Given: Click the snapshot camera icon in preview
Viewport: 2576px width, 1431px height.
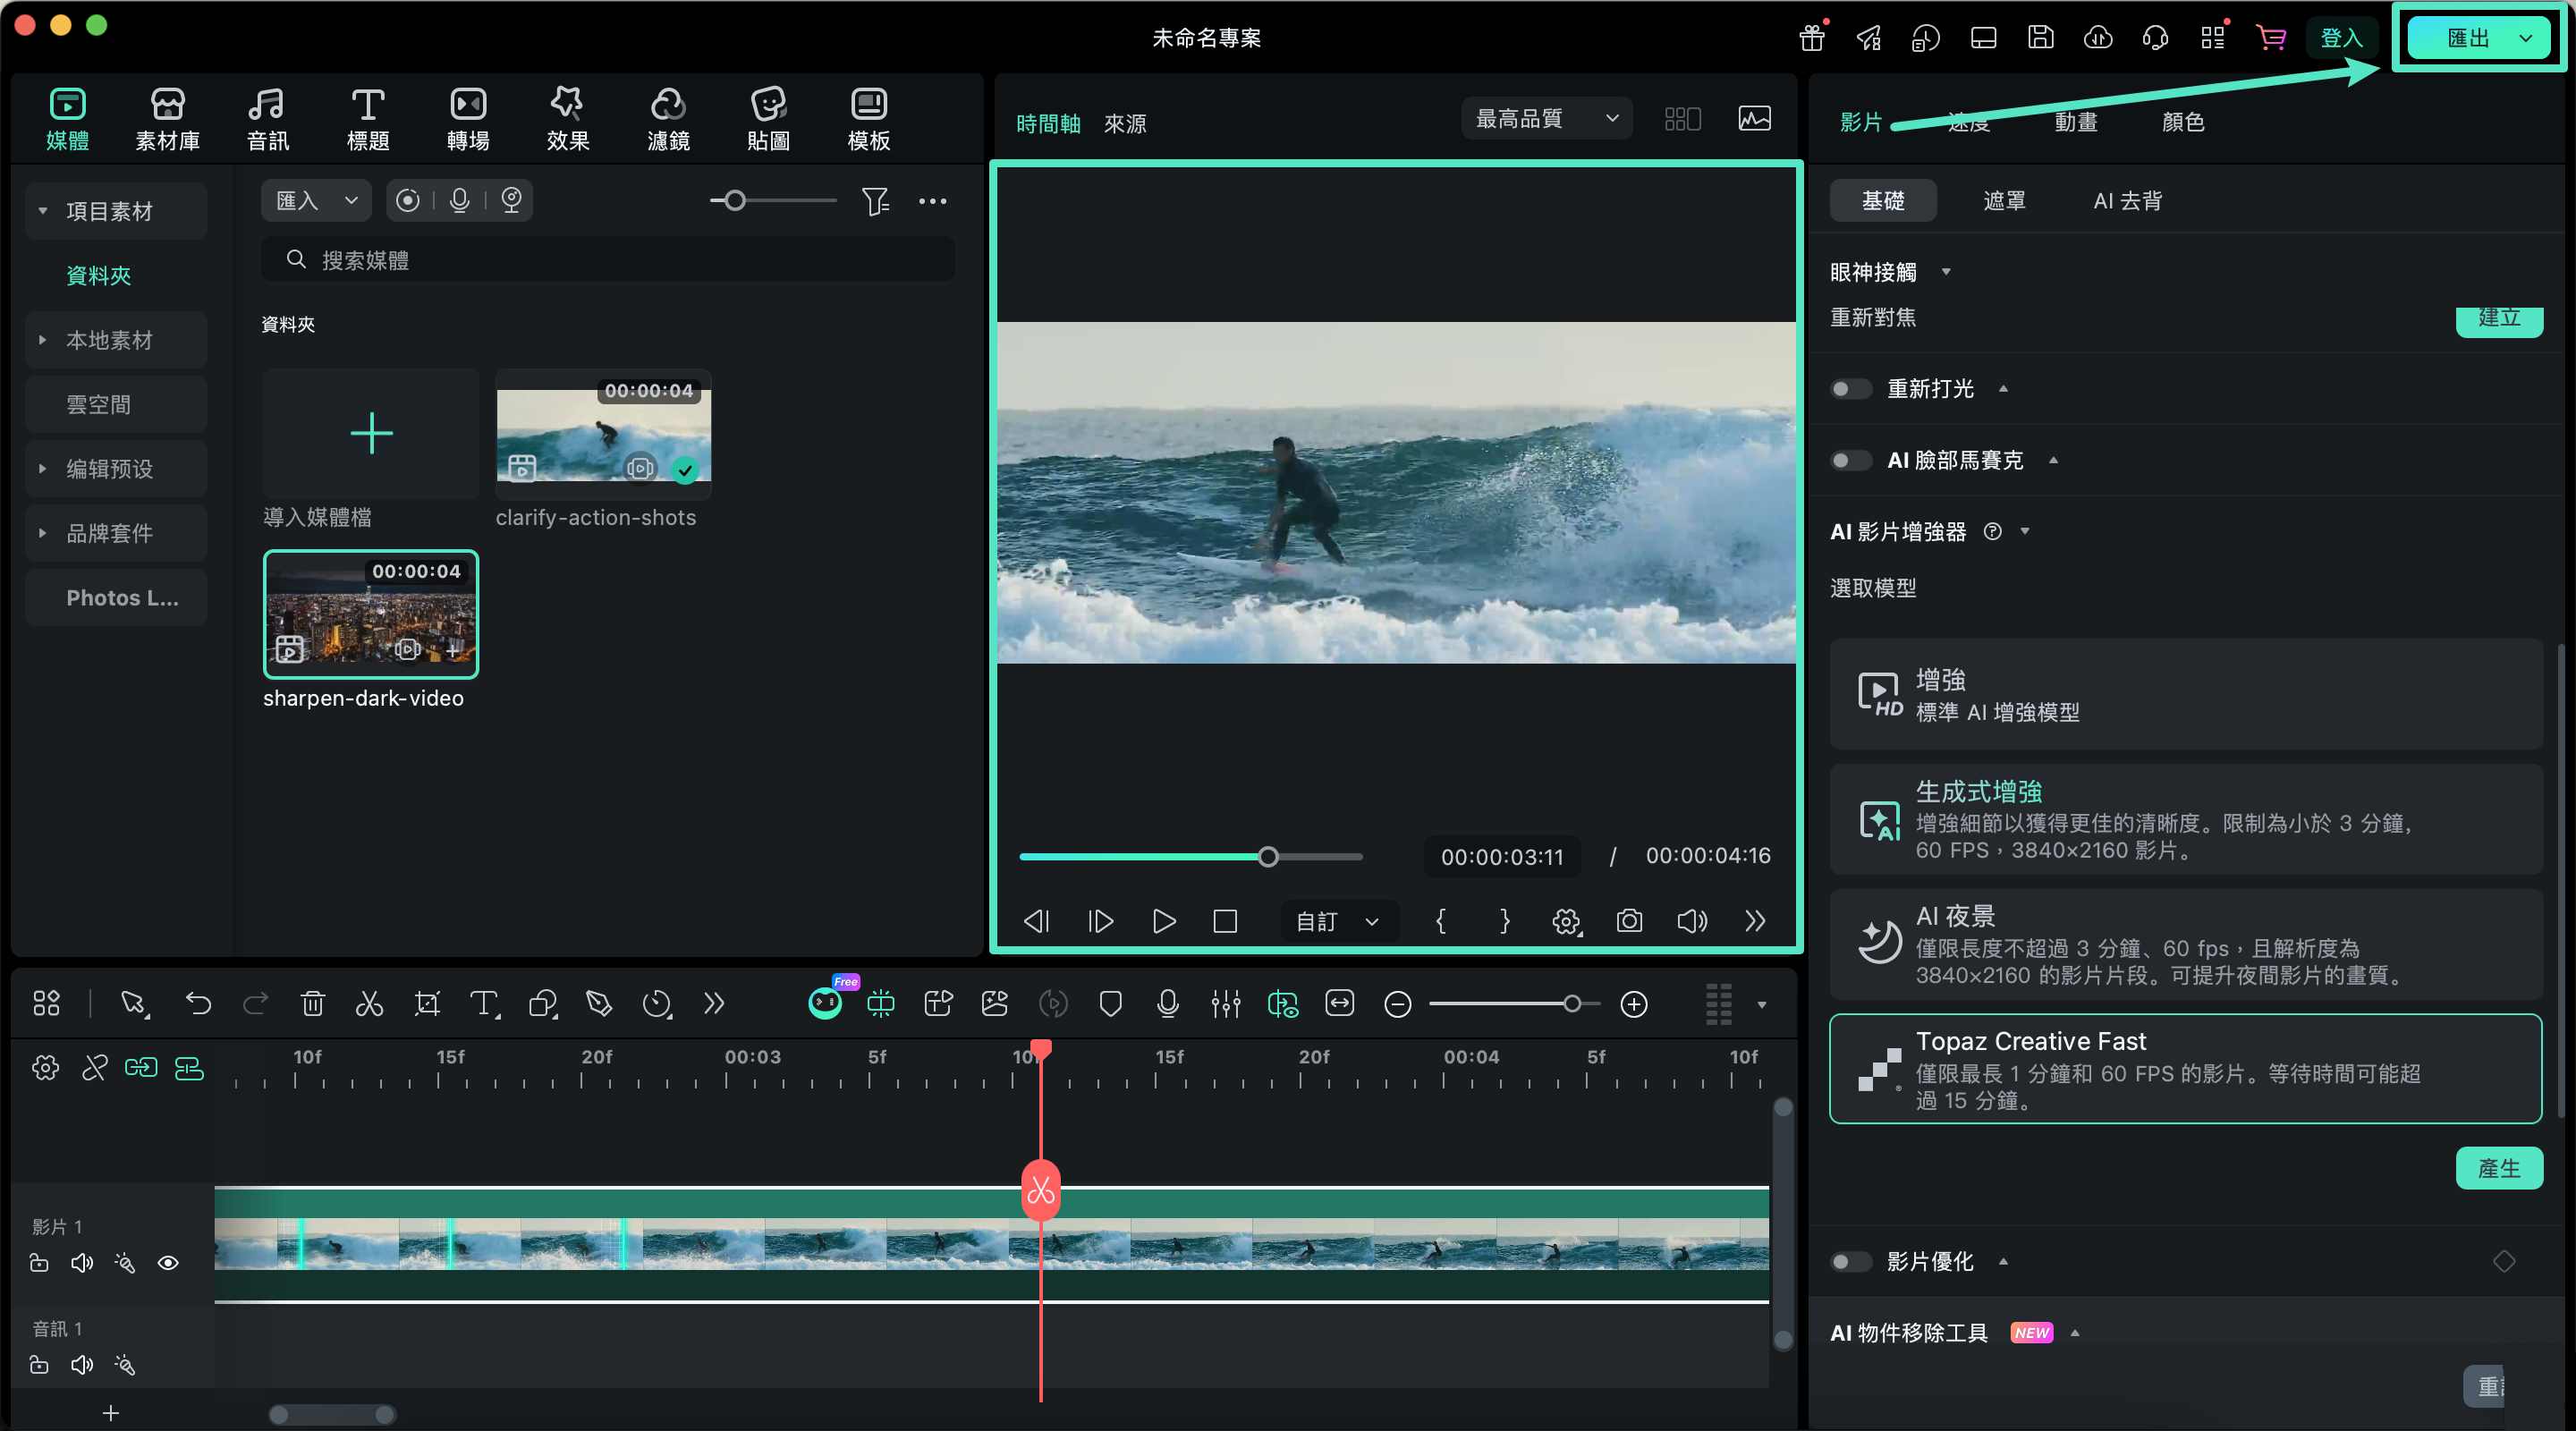Looking at the screenshot, I should coord(1629,920).
